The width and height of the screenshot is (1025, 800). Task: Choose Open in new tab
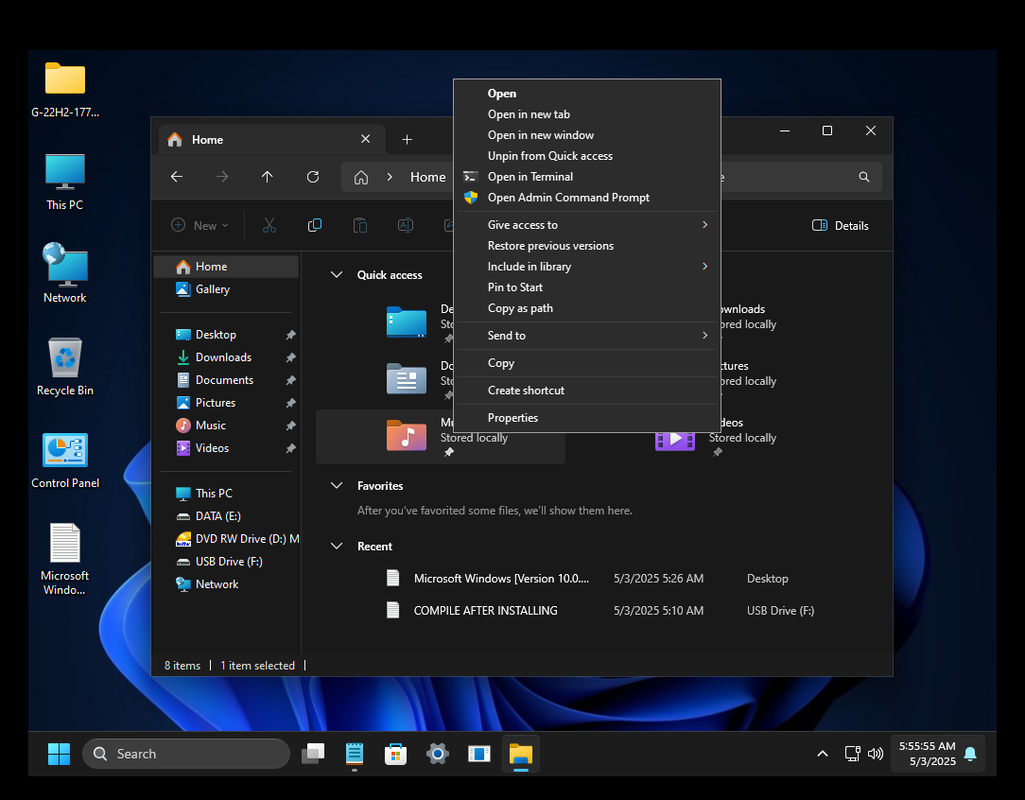click(x=587, y=114)
